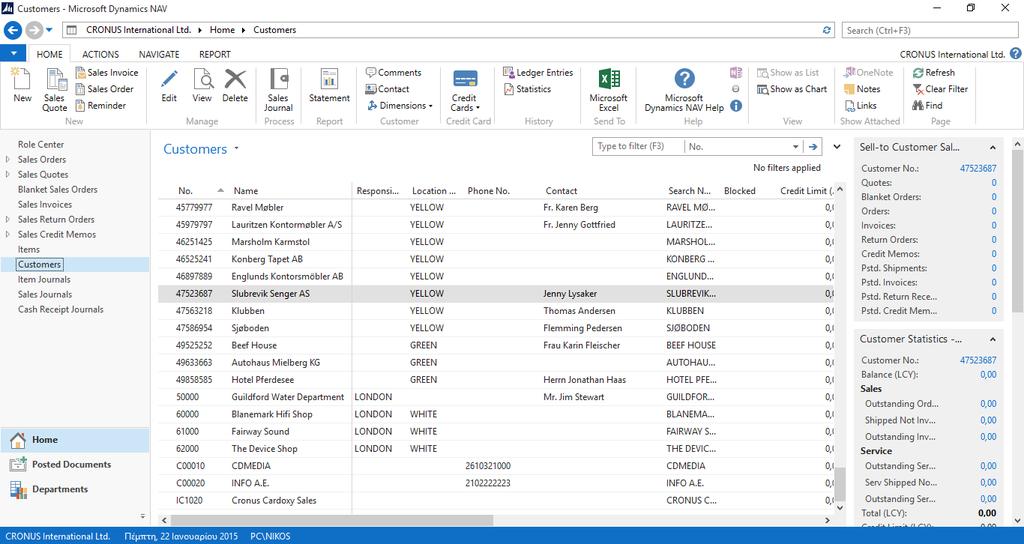
Task: Open the filter field dropdown showing No.
Action: (795, 147)
